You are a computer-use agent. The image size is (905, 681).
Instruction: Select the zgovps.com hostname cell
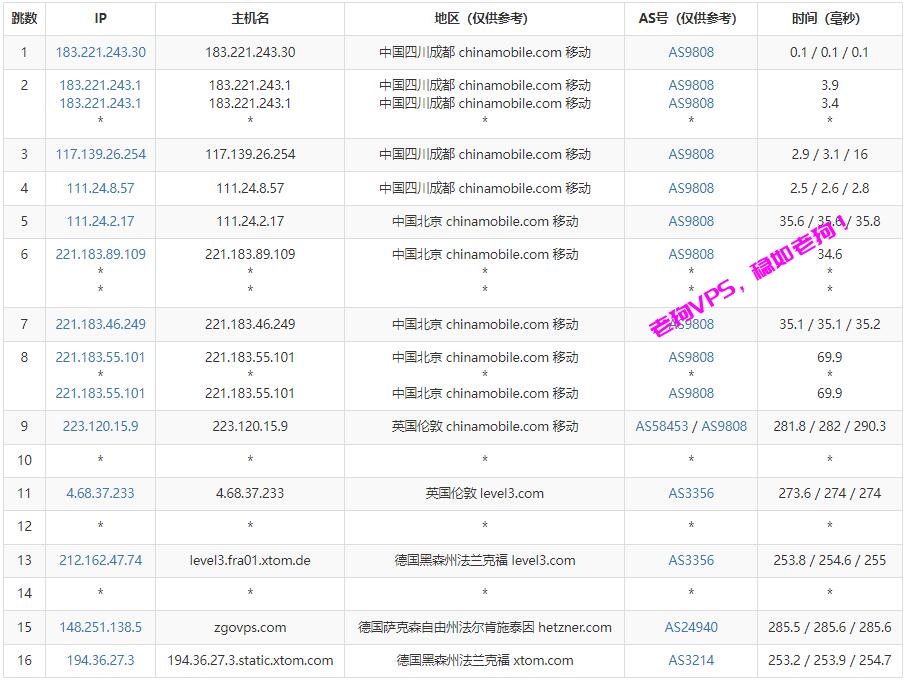pos(250,627)
